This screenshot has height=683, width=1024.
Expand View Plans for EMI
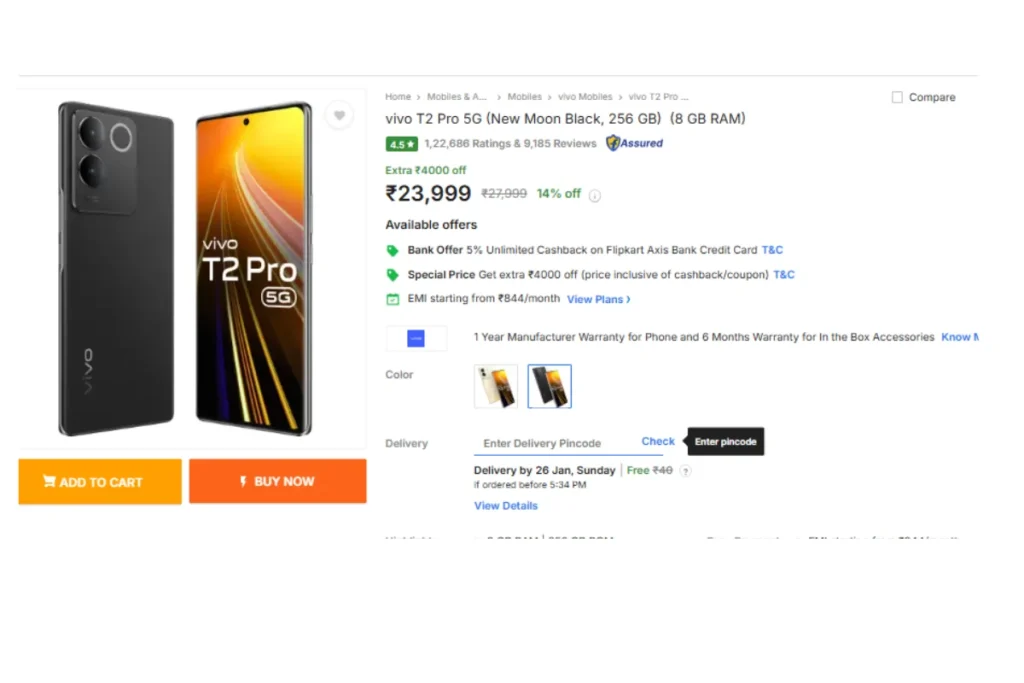click(598, 299)
